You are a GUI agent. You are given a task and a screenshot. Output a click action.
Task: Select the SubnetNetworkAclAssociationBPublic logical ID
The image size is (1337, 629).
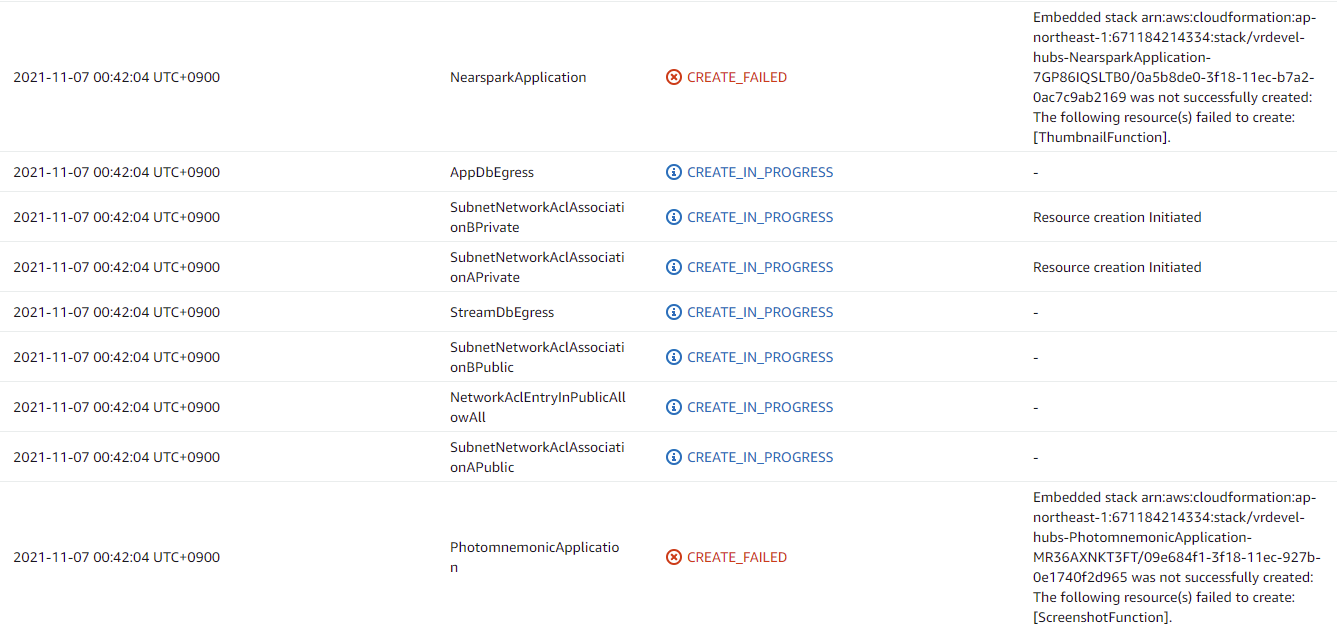coord(537,357)
